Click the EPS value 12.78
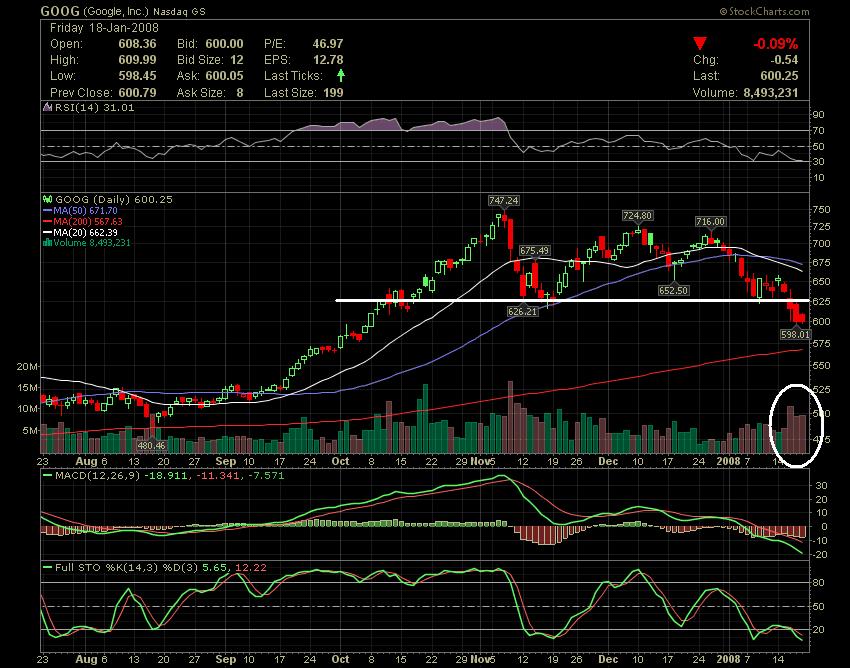The image size is (850, 668). 328,60
